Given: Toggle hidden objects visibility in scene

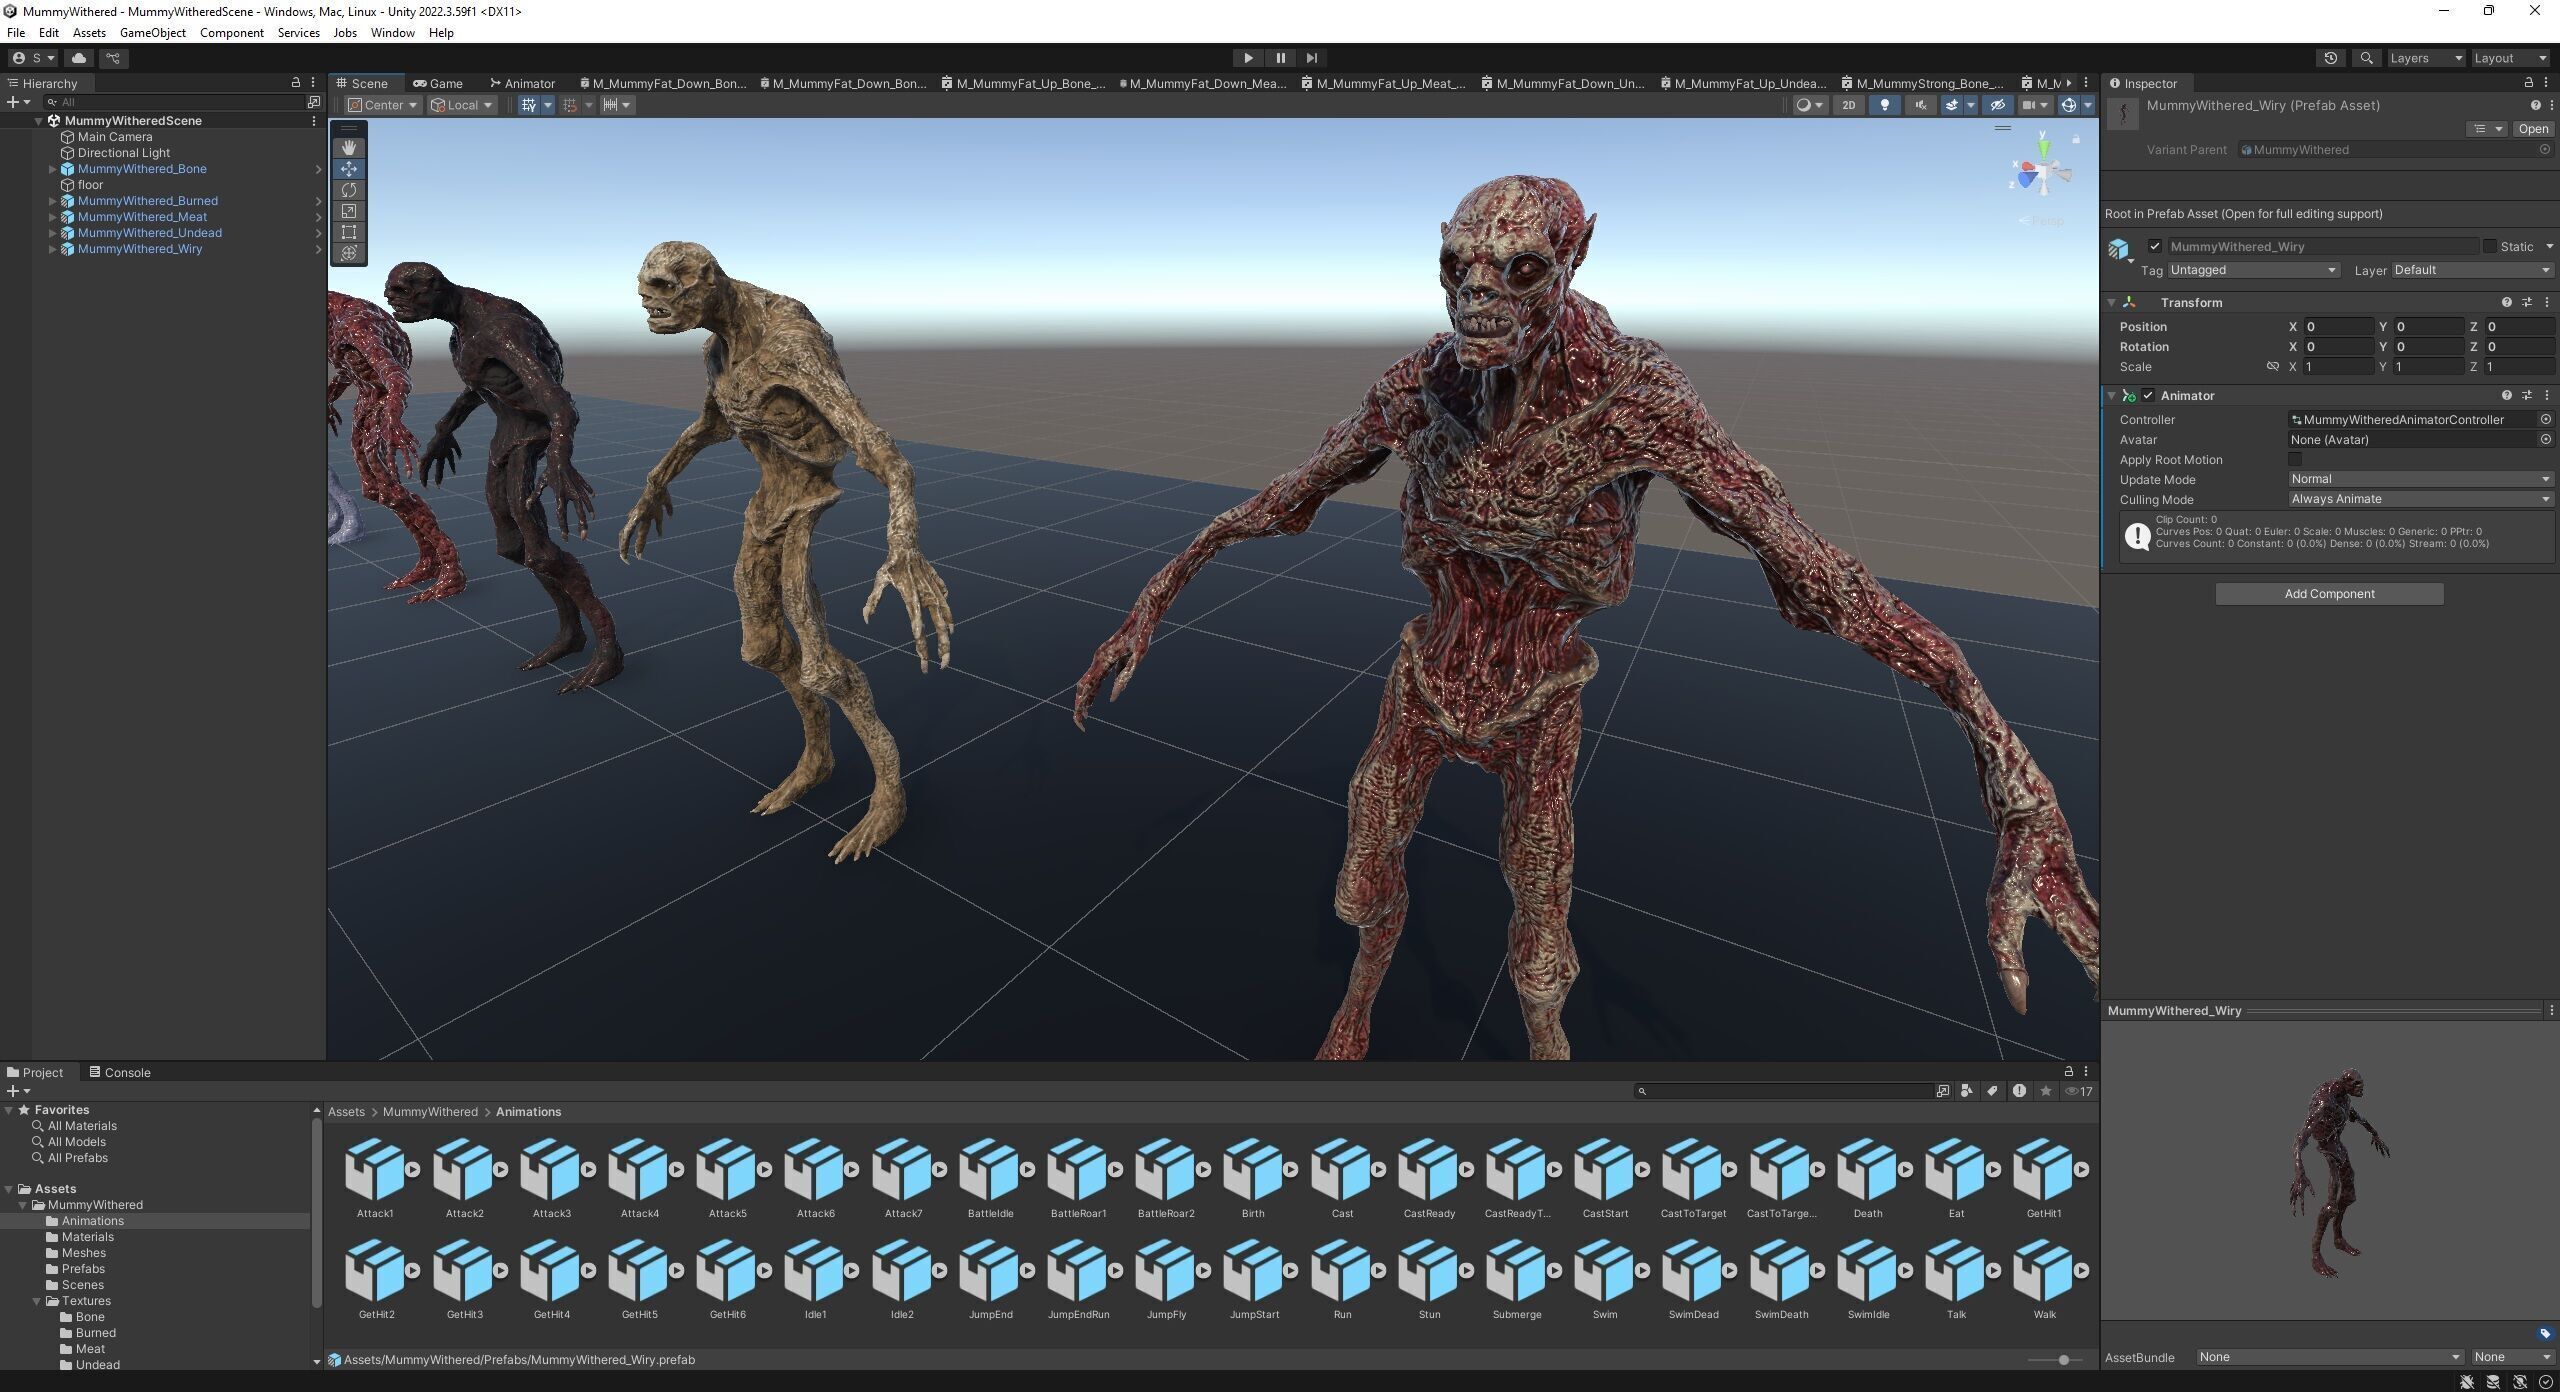Looking at the screenshot, I should (x=1997, y=105).
